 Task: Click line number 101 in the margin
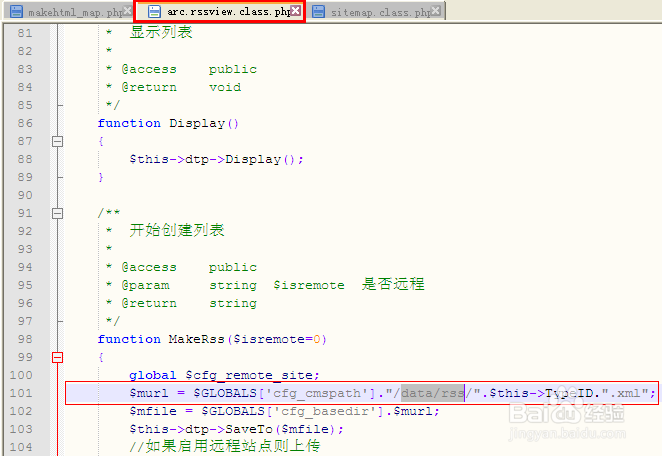pyautogui.click(x=21, y=393)
